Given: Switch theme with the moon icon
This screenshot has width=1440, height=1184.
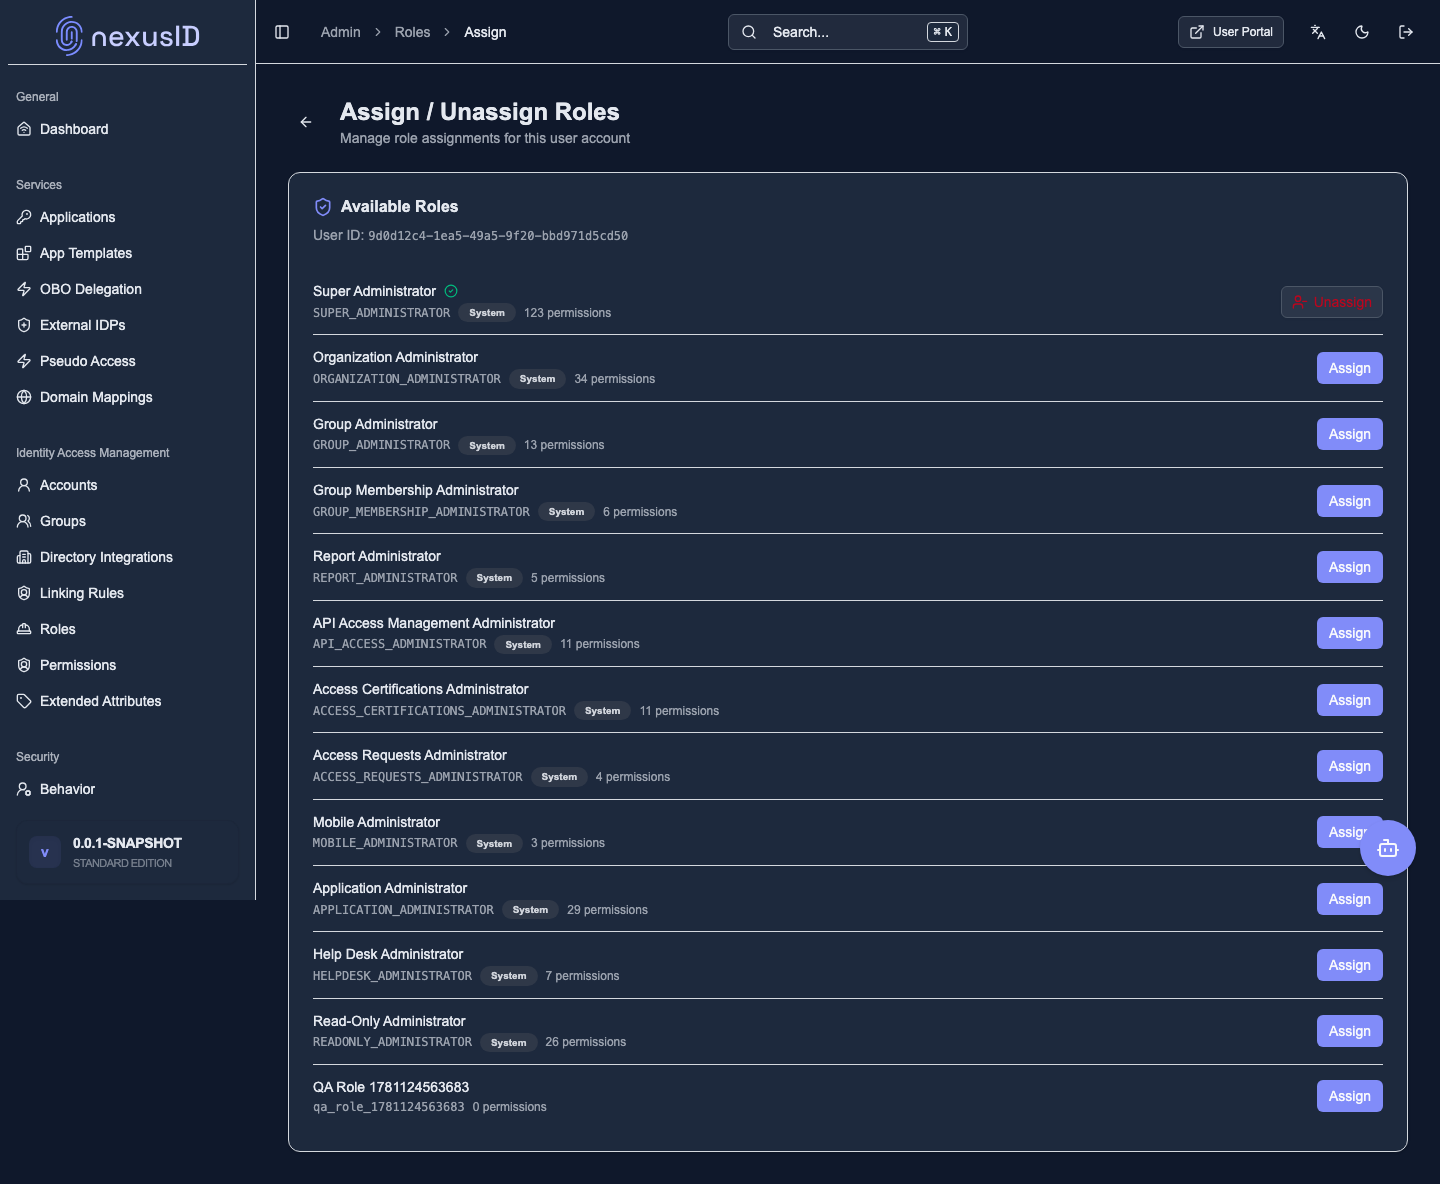Looking at the screenshot, I should [x=1362, y=32].
